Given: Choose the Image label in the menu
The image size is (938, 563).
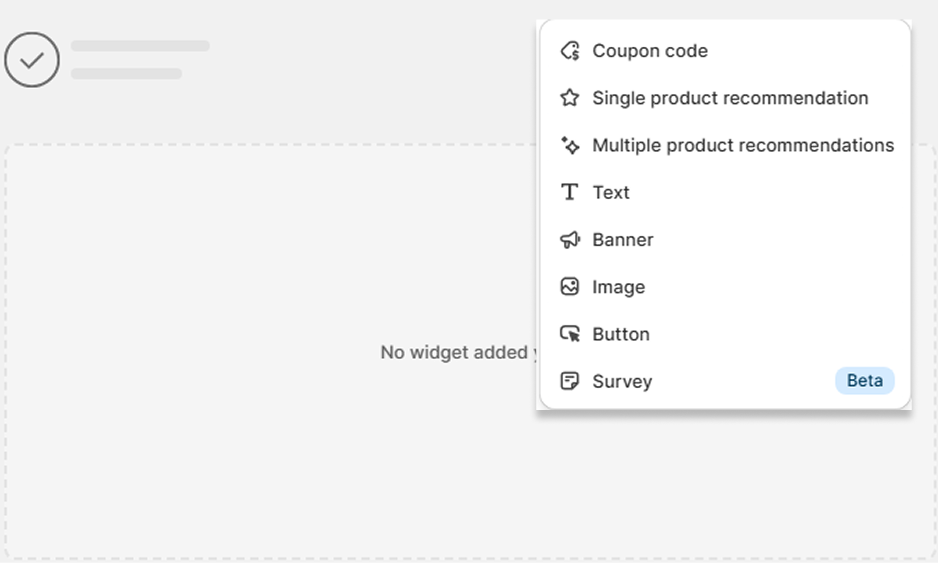Looking at the screenshot, I should point(618,287).
